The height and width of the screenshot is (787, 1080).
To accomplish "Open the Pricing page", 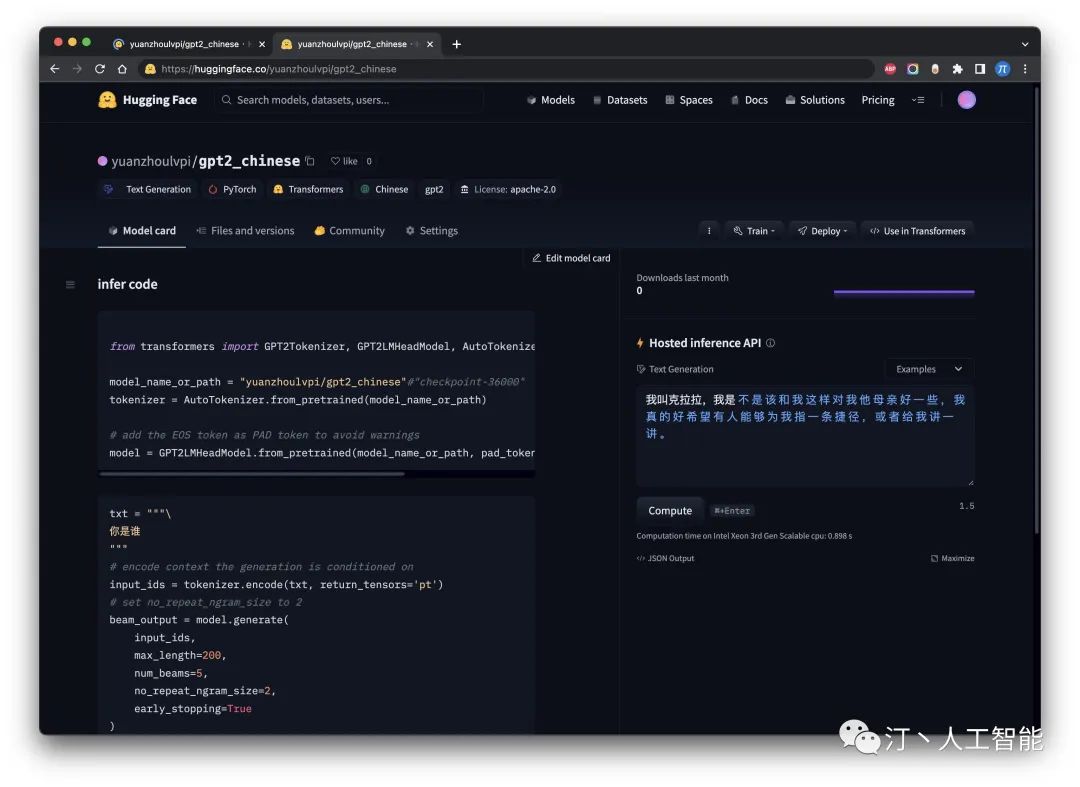I will [878, 100].
